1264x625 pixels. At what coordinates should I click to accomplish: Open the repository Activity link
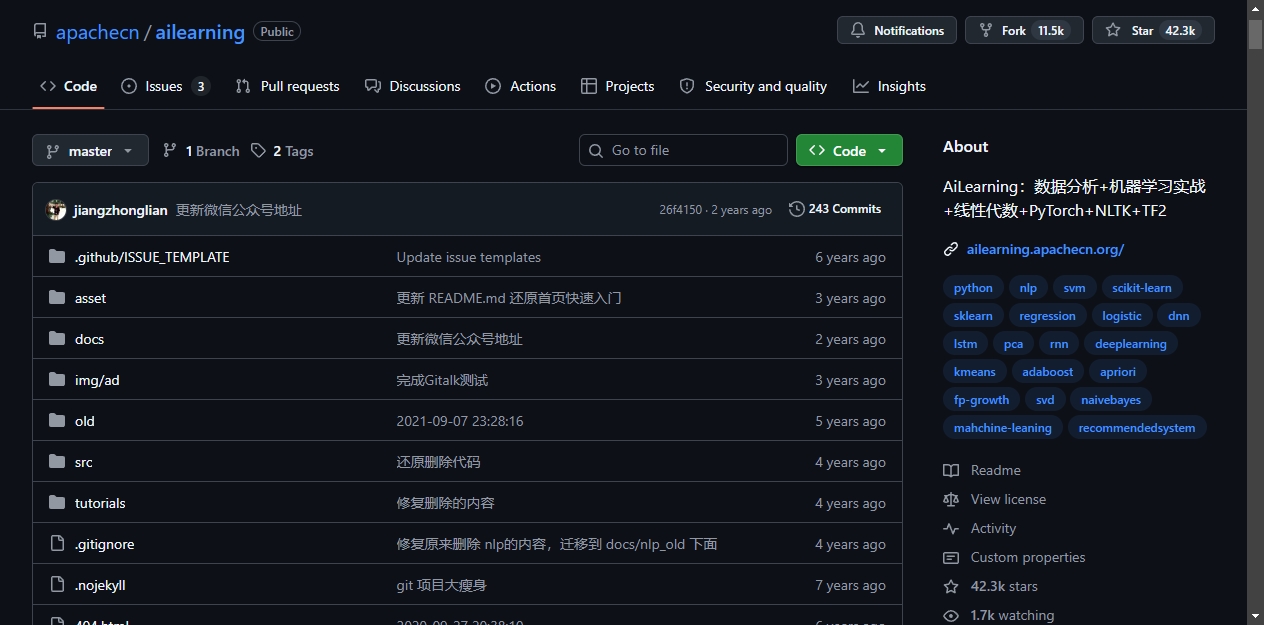[980, 528]
